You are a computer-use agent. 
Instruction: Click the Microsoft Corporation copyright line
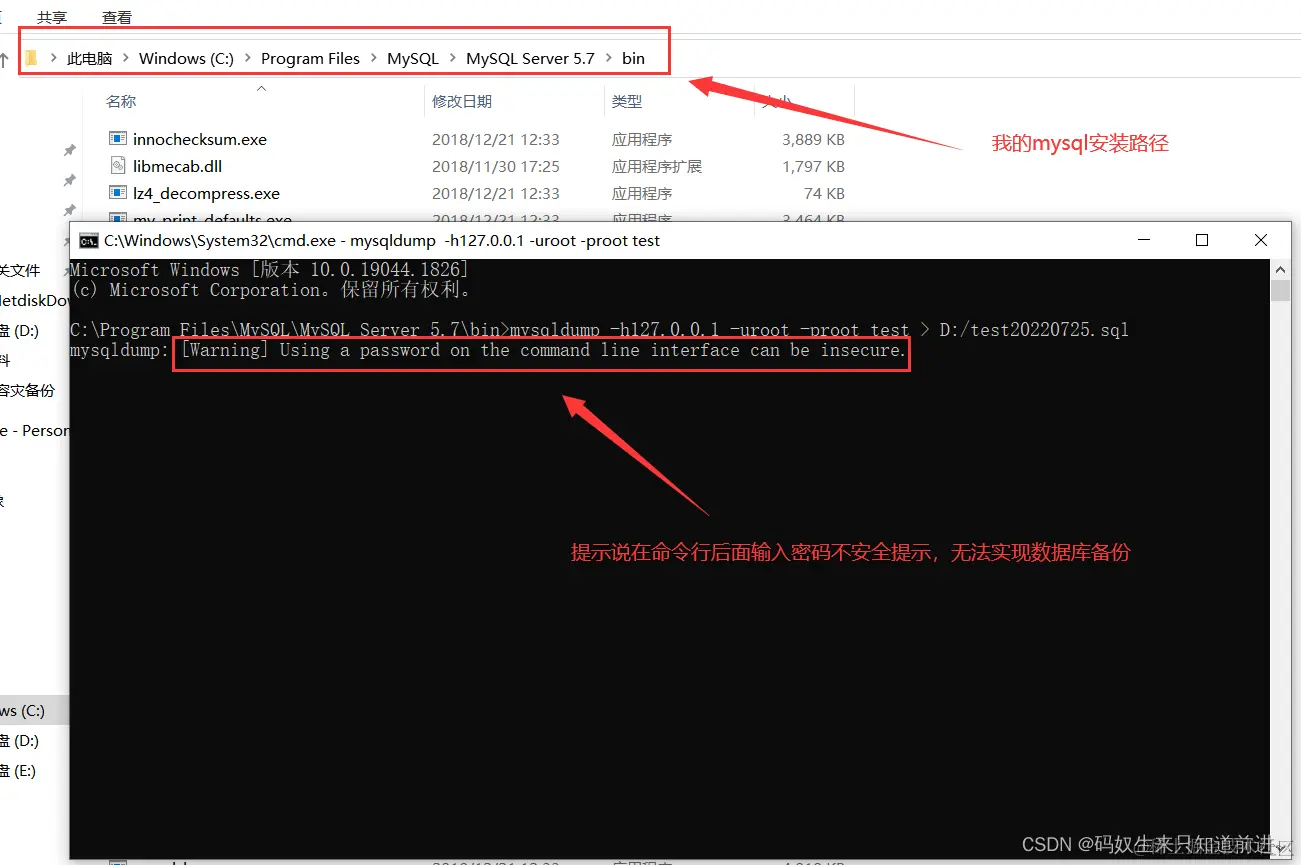[270, 290]
